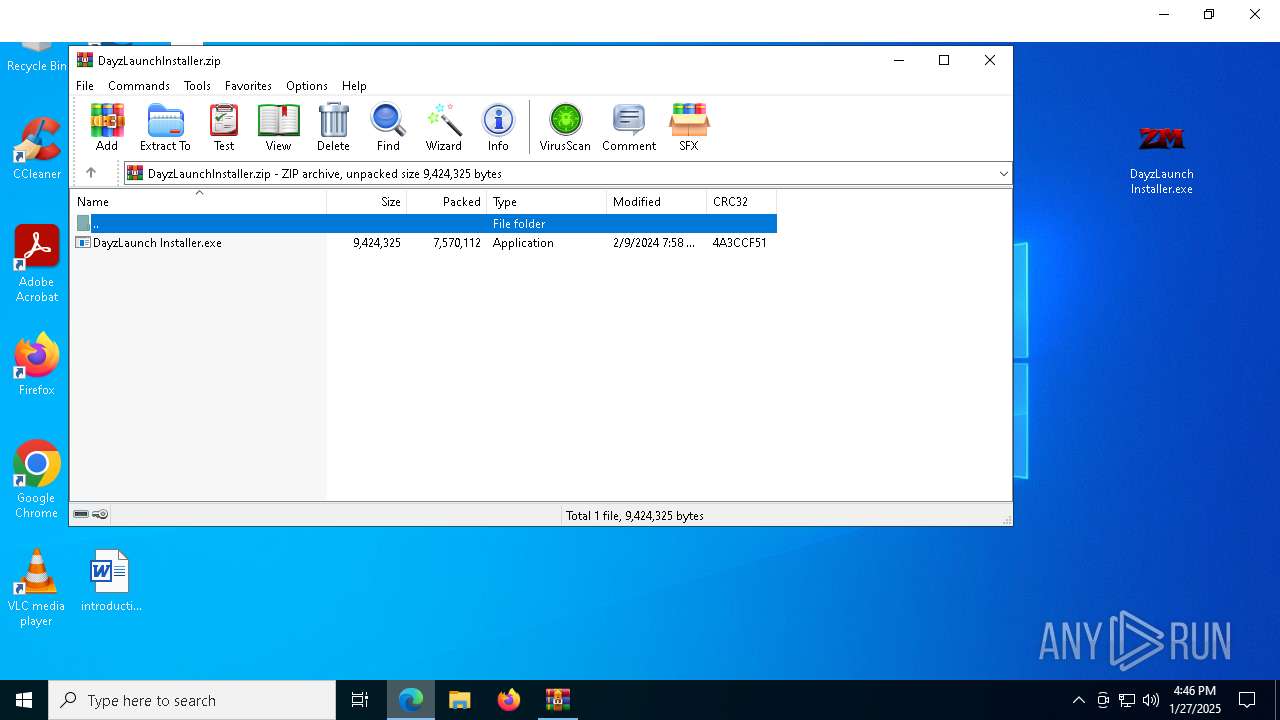Image resolution: width=1280 pixels, height=720 pixels.
Task: Click the address bar archive path field
Action: click(x=567, y=174)
